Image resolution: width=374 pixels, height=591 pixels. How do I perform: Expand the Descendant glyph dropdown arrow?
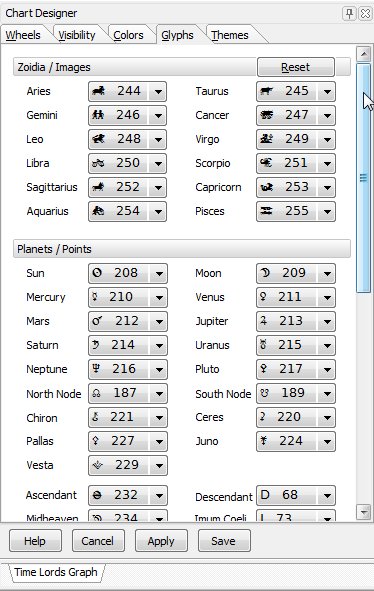click(327, 496)
